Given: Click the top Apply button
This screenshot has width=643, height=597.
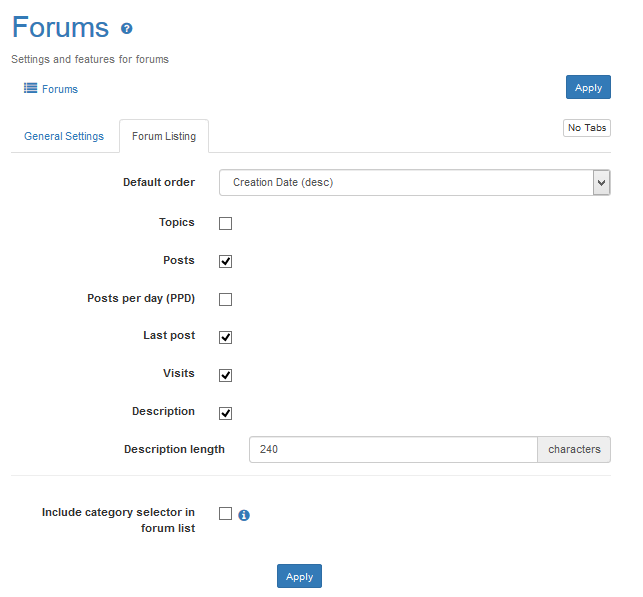Looking at the screenshot, I should 588,87.
